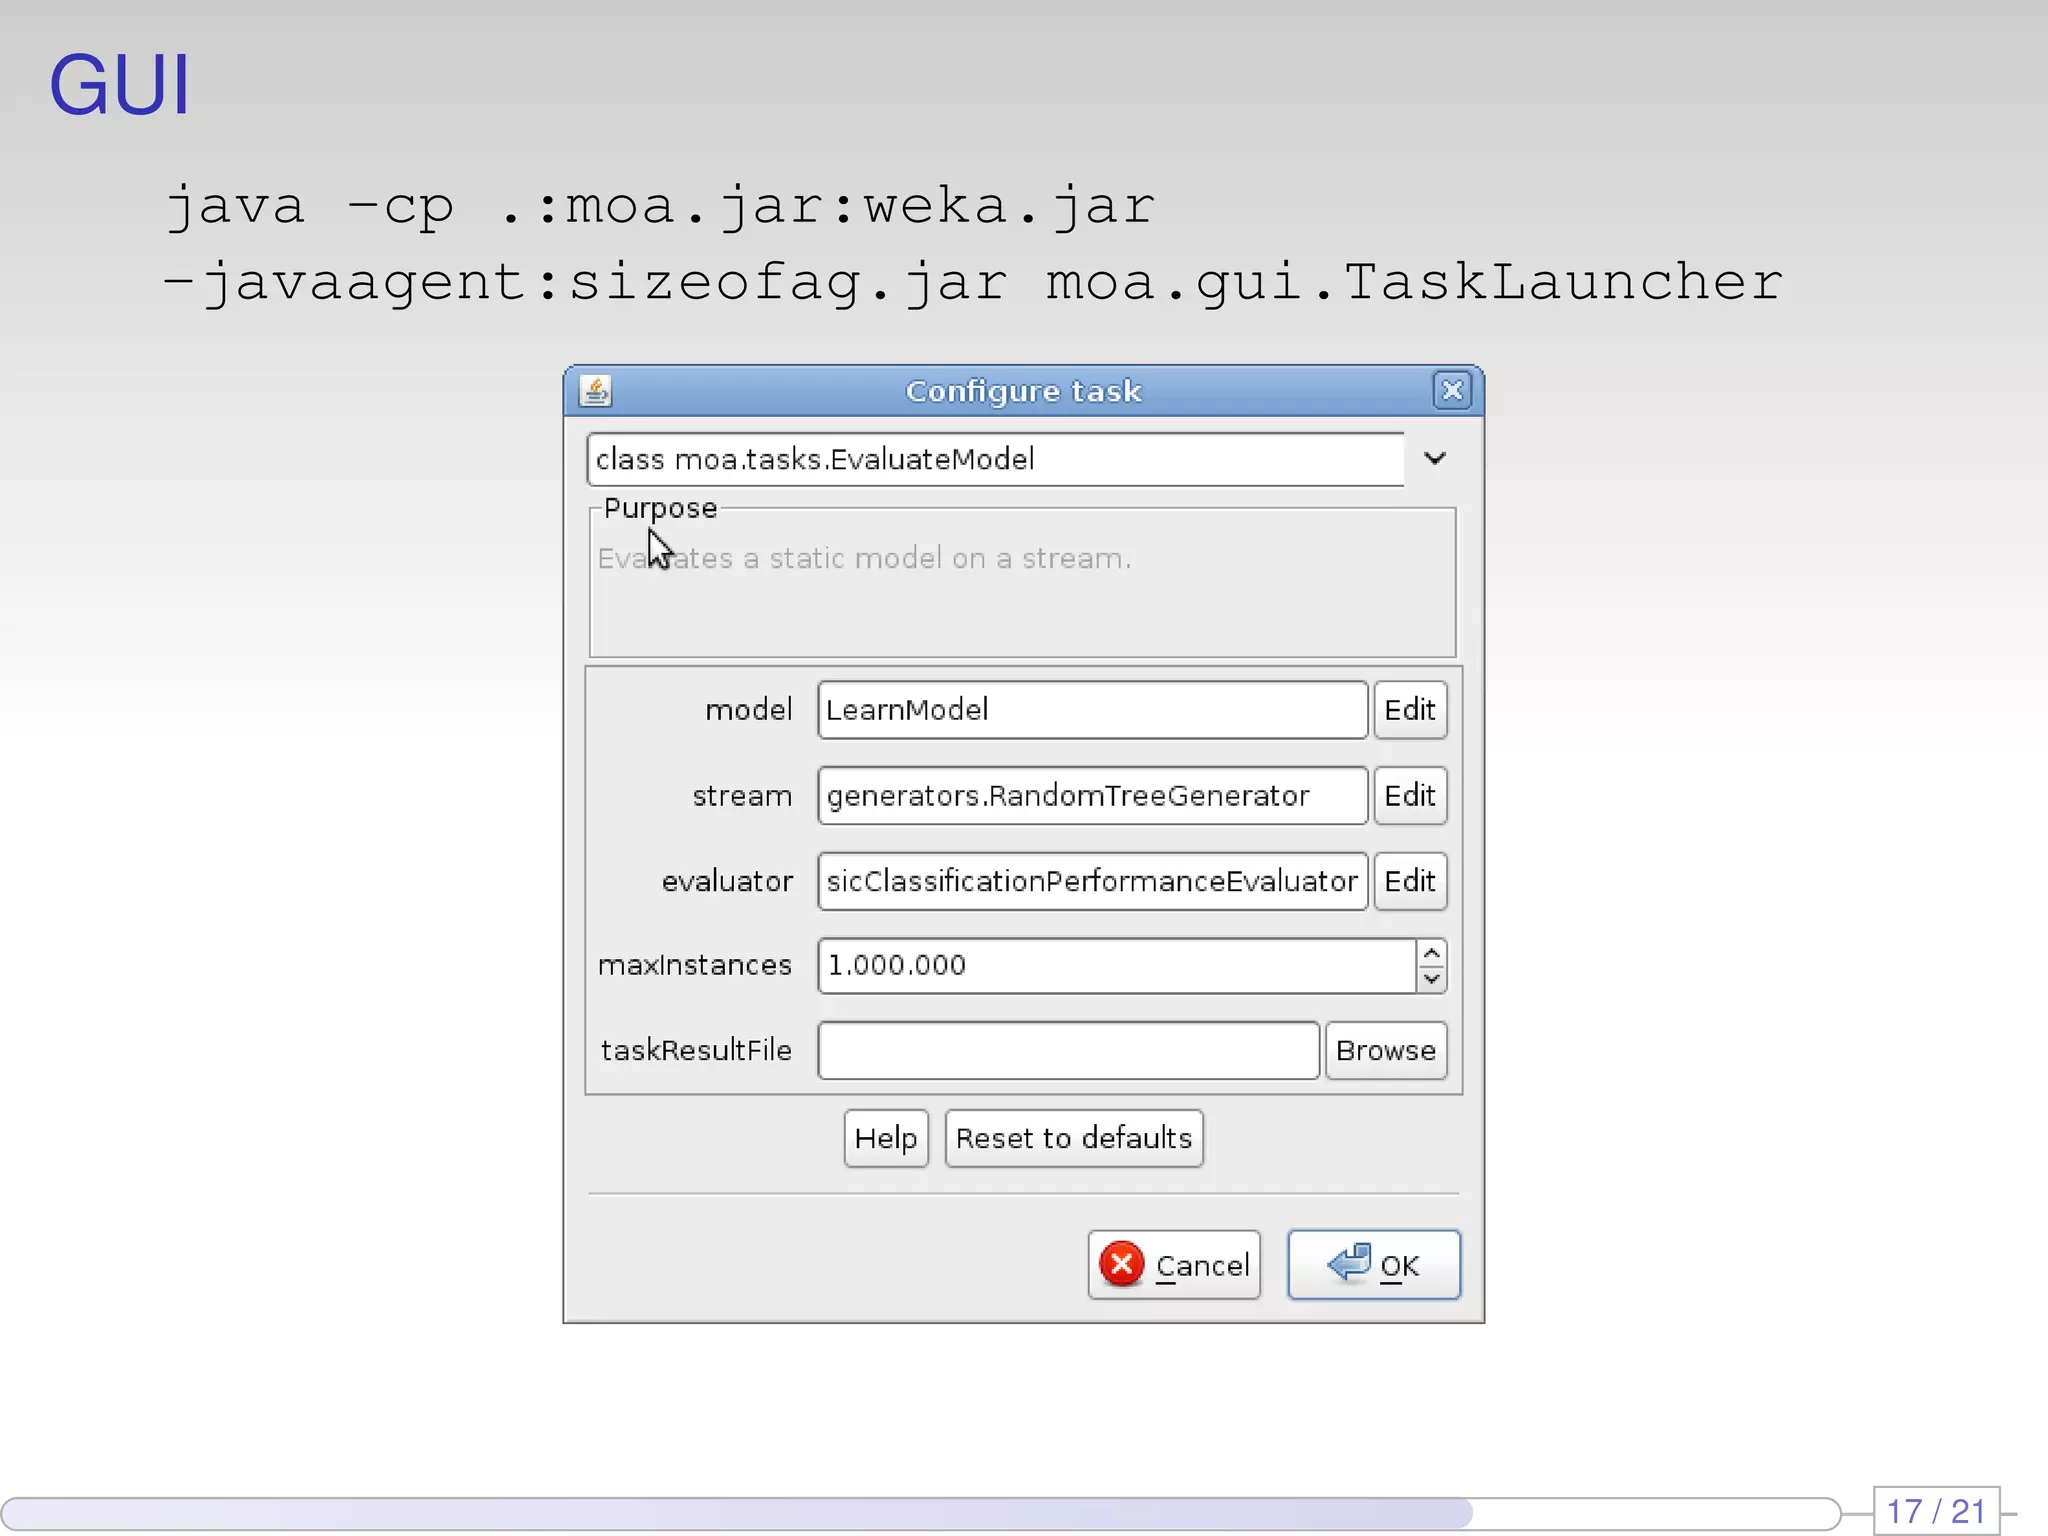Confirm the dialog with OK
This screenshot has height=1536, width=2048.
pos(1374,1265)
